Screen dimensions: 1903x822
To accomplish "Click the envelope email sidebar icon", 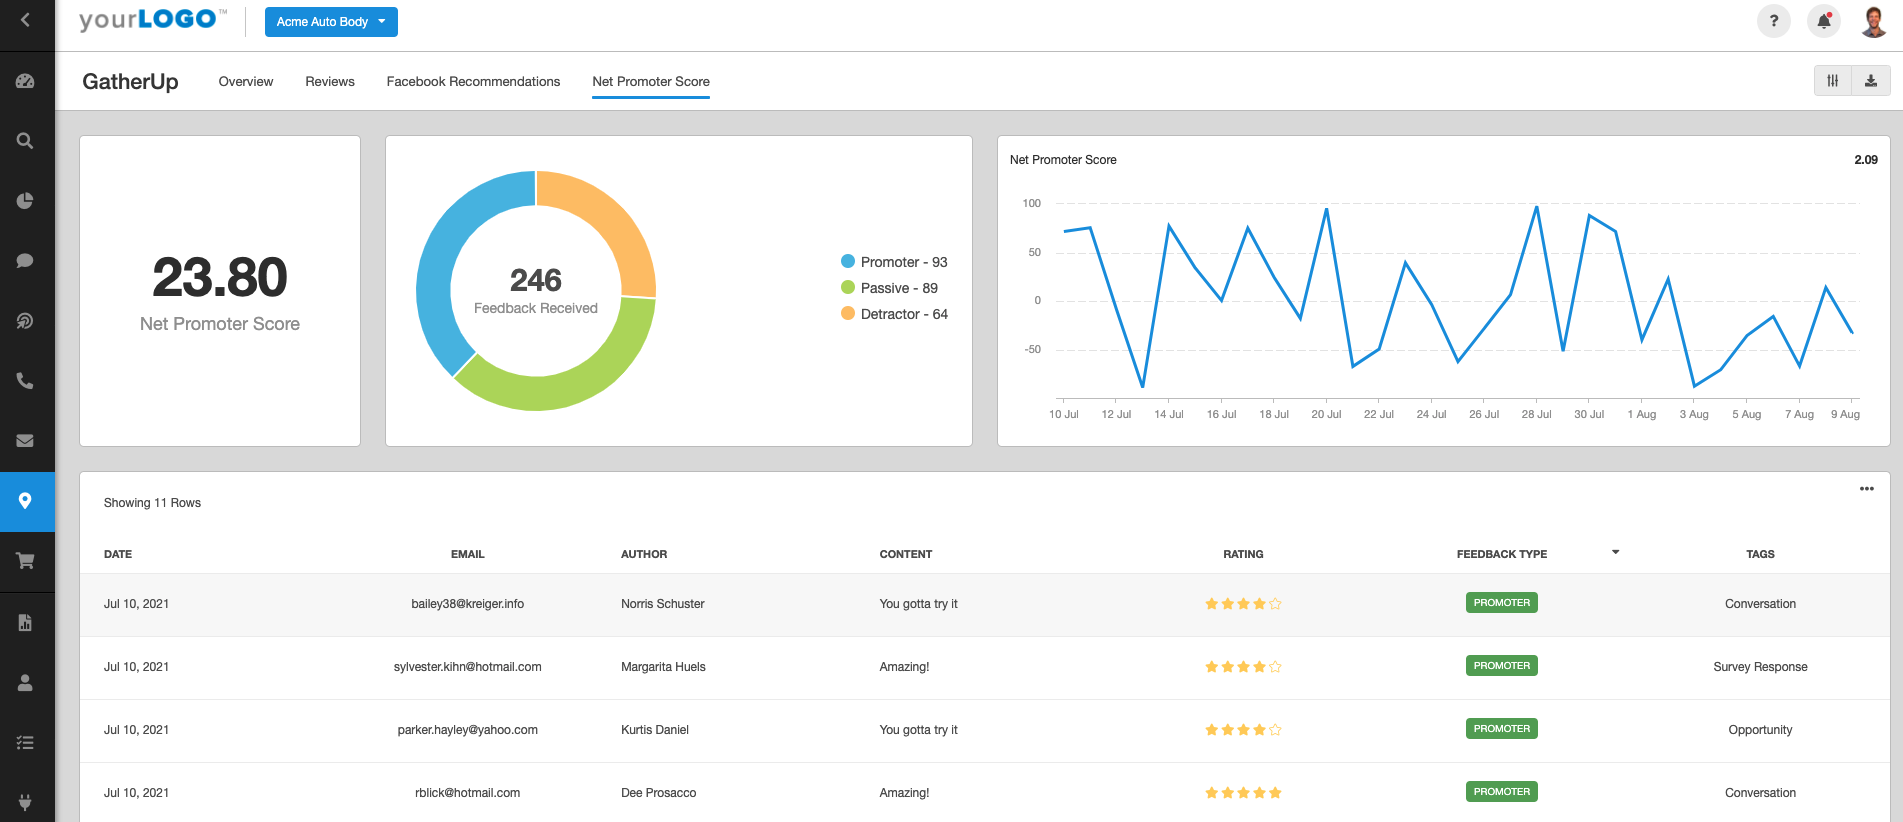I will click(x=25, y=441).
